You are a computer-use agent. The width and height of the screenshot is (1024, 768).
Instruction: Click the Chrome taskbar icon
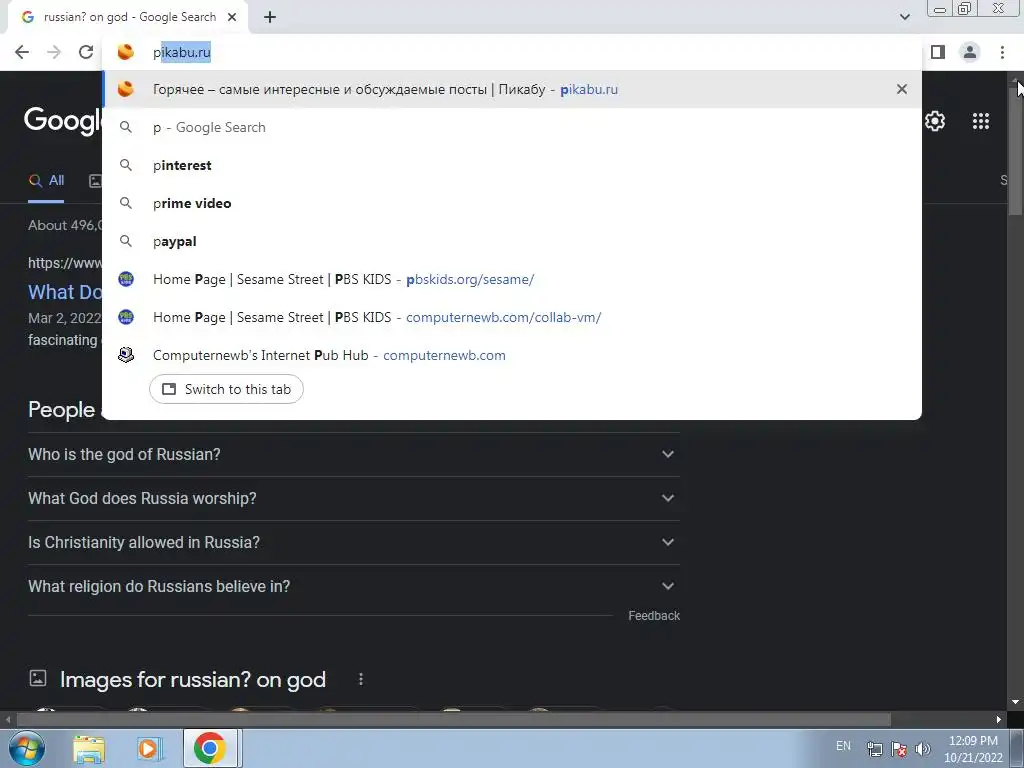pos(210,748)
